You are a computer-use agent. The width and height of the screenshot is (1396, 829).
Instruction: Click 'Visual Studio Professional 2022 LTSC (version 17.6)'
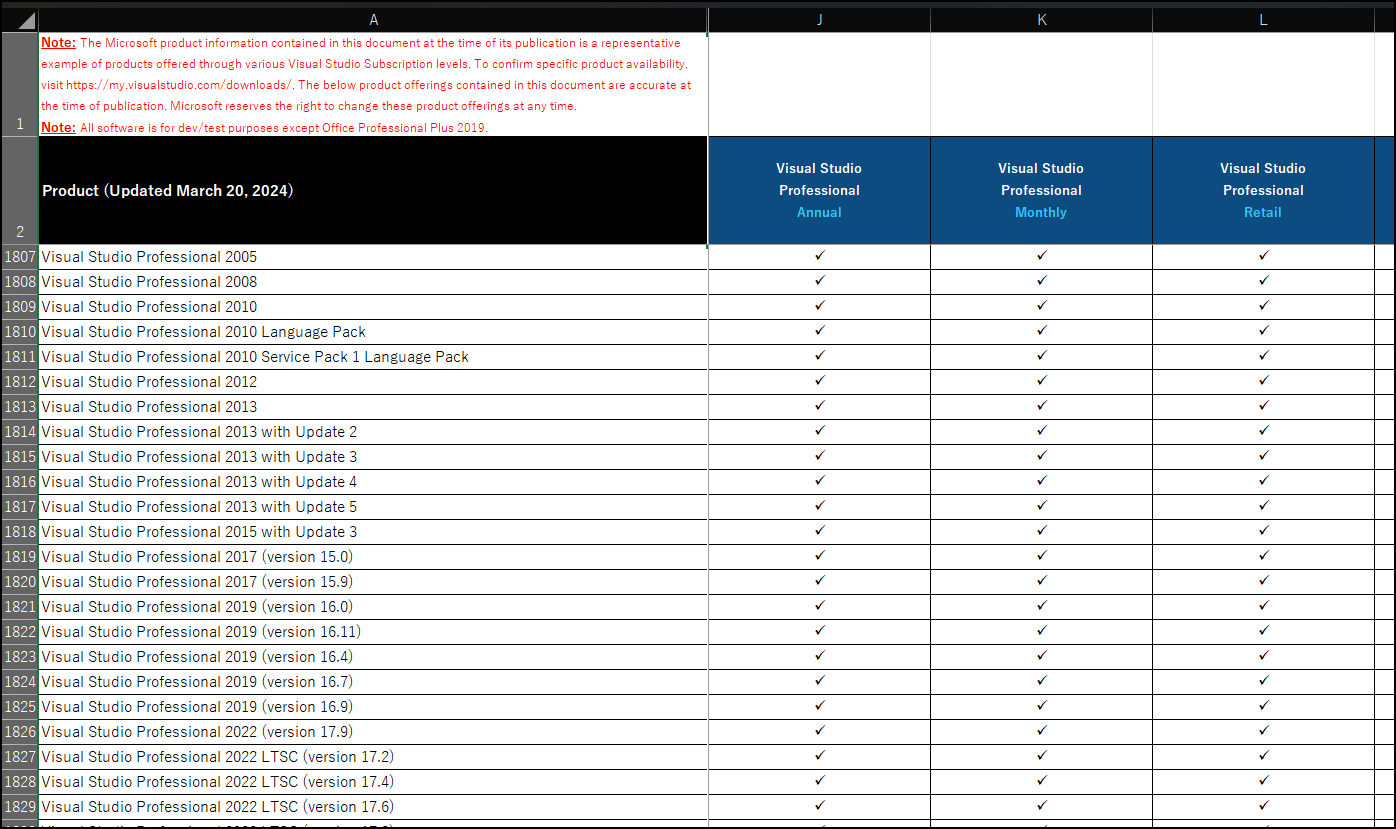373,807
